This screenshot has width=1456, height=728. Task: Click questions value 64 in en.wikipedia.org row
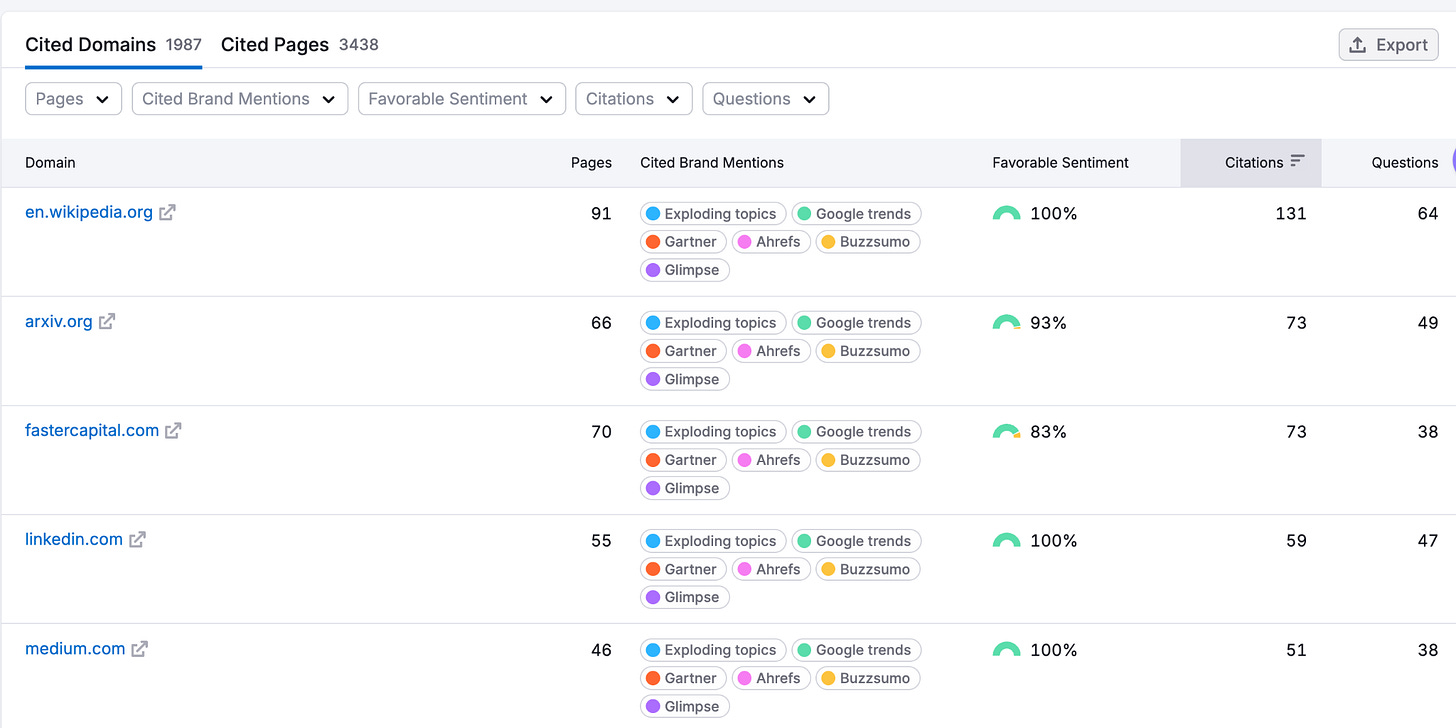[x=1428, y=213]
